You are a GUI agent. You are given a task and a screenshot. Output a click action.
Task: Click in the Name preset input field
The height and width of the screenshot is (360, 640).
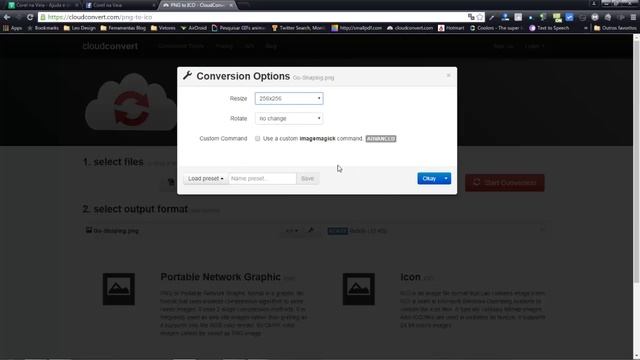coord(262,179)
